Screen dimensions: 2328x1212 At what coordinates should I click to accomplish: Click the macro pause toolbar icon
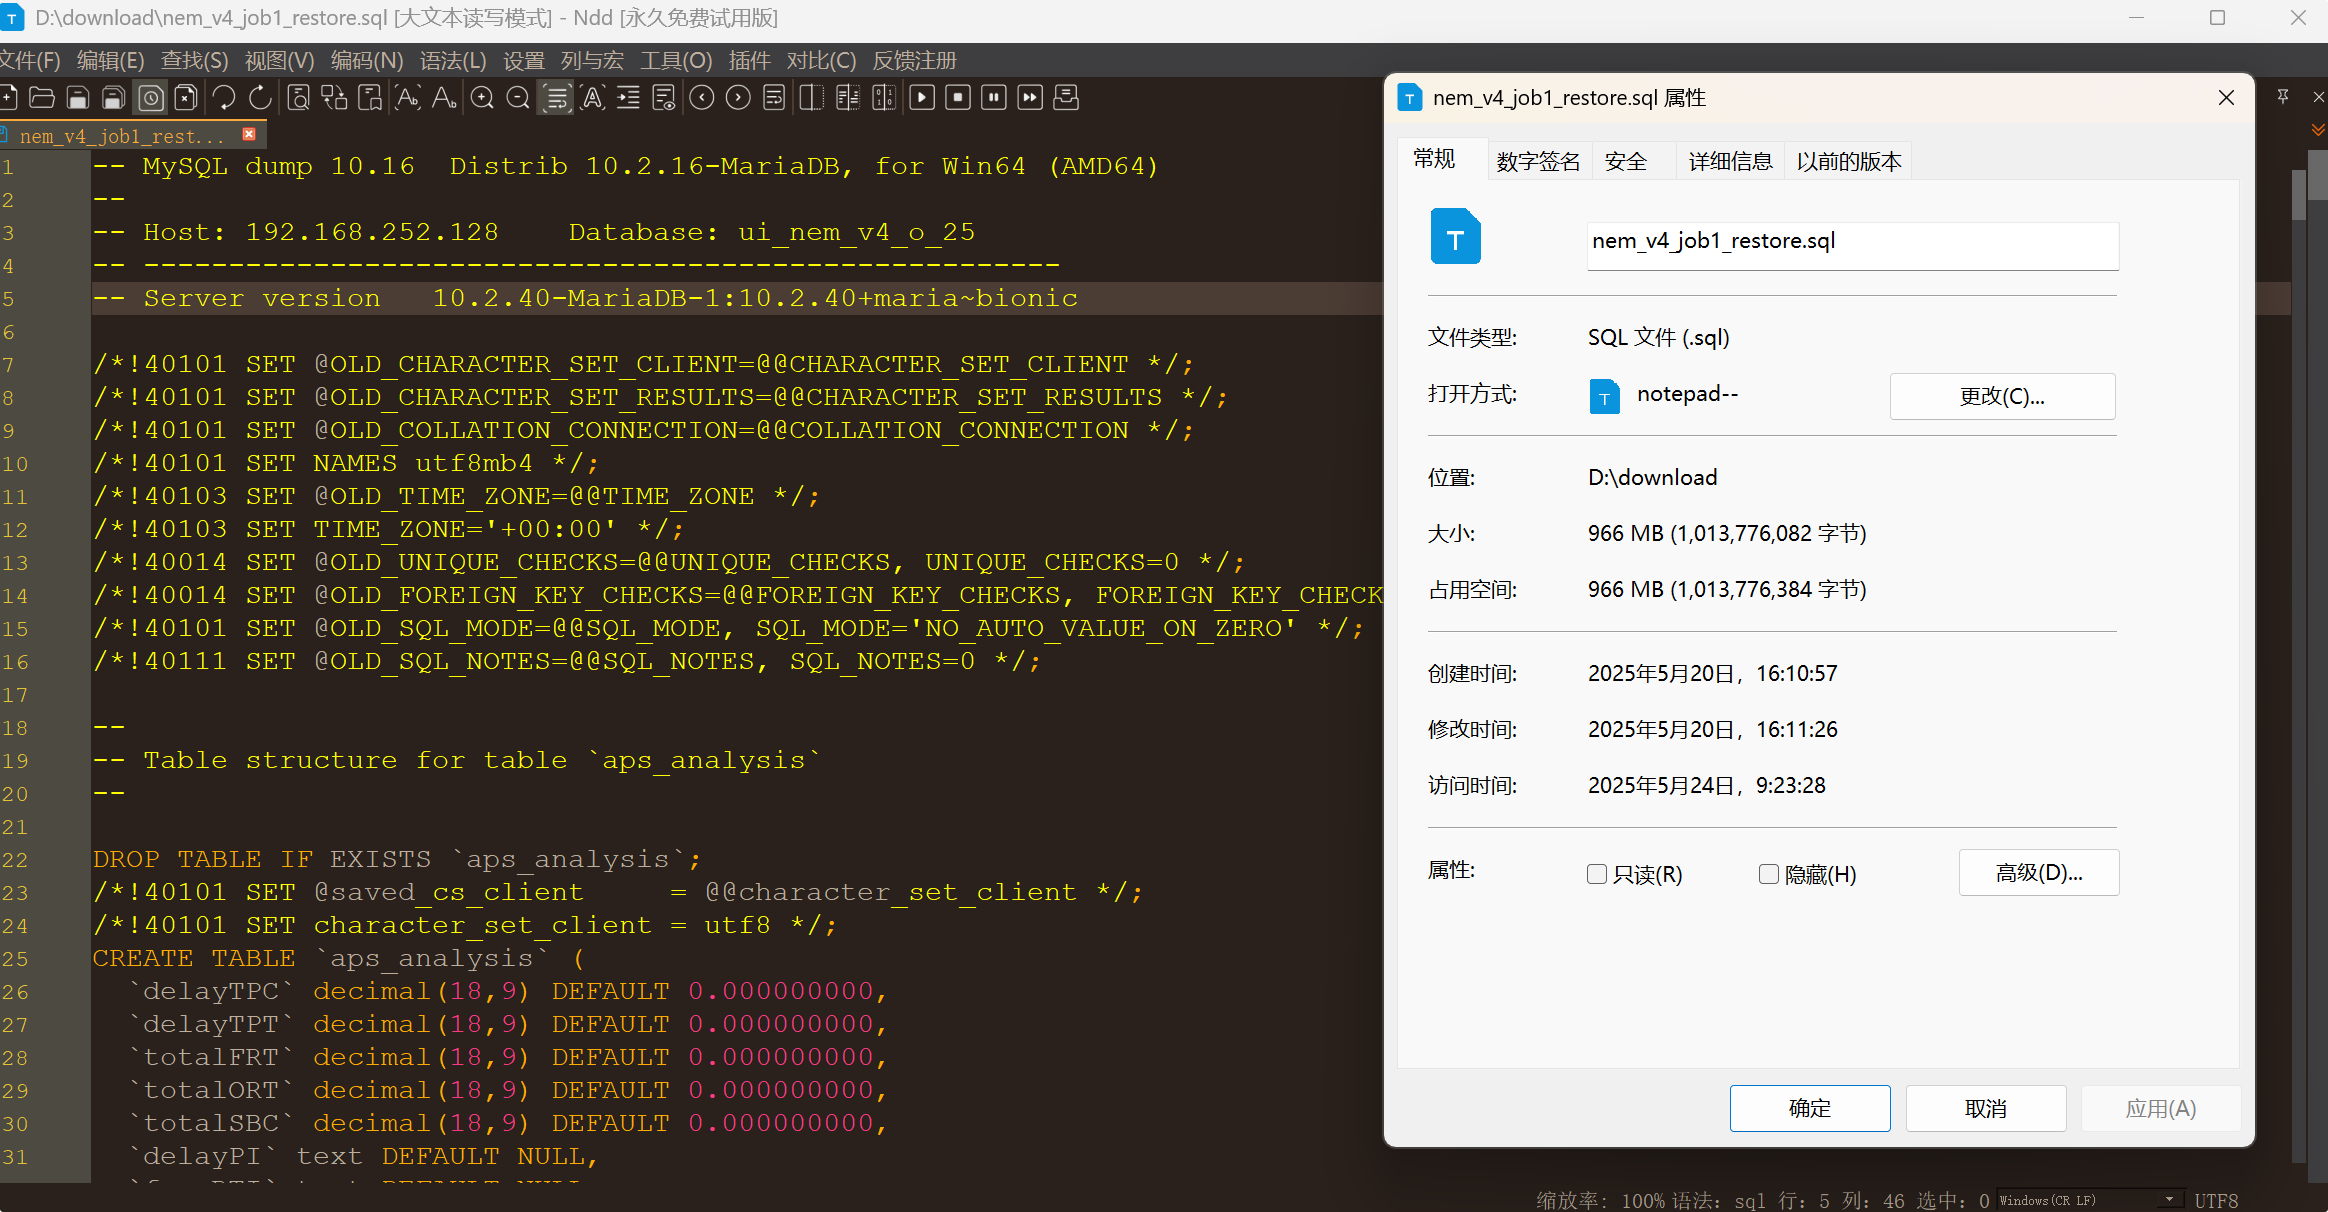coord(994,97)
